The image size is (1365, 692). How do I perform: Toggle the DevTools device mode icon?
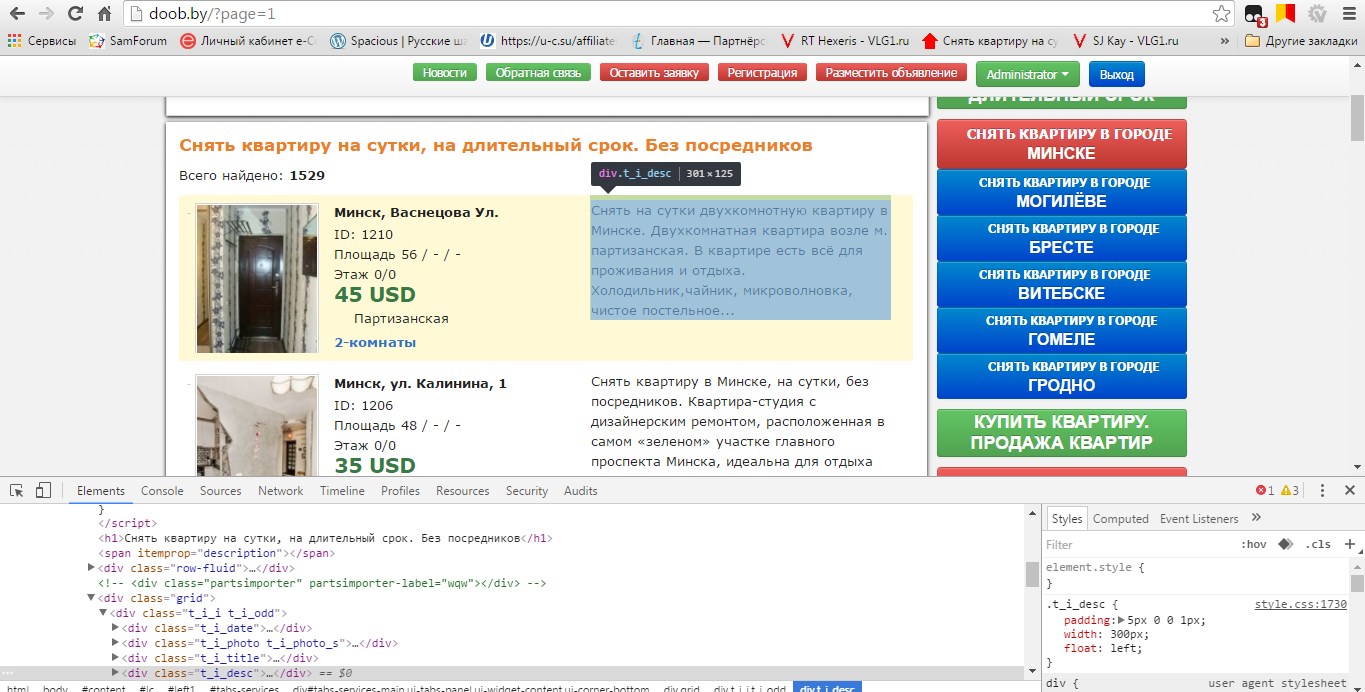[43, 490]
